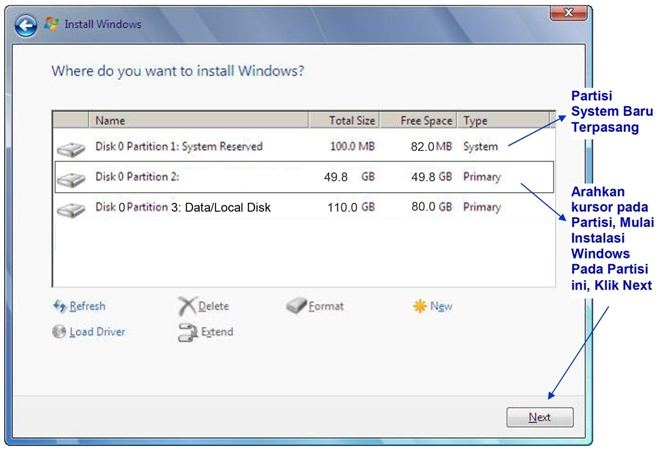Image resolution: width=667 pixels, height=450 pixels.
Task: Select 'Disk 0 Partition 1: System Reserved'
Action: [304, 146]
